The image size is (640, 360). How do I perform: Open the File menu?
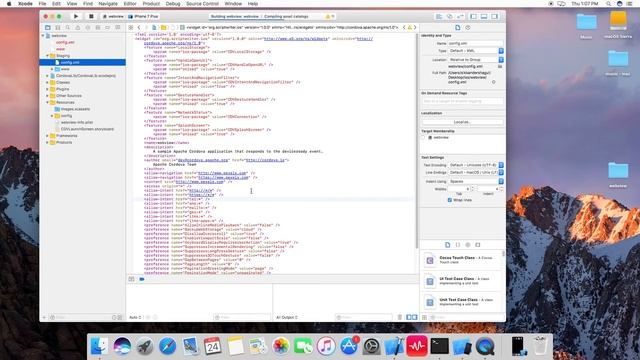[x=42, y=4]
